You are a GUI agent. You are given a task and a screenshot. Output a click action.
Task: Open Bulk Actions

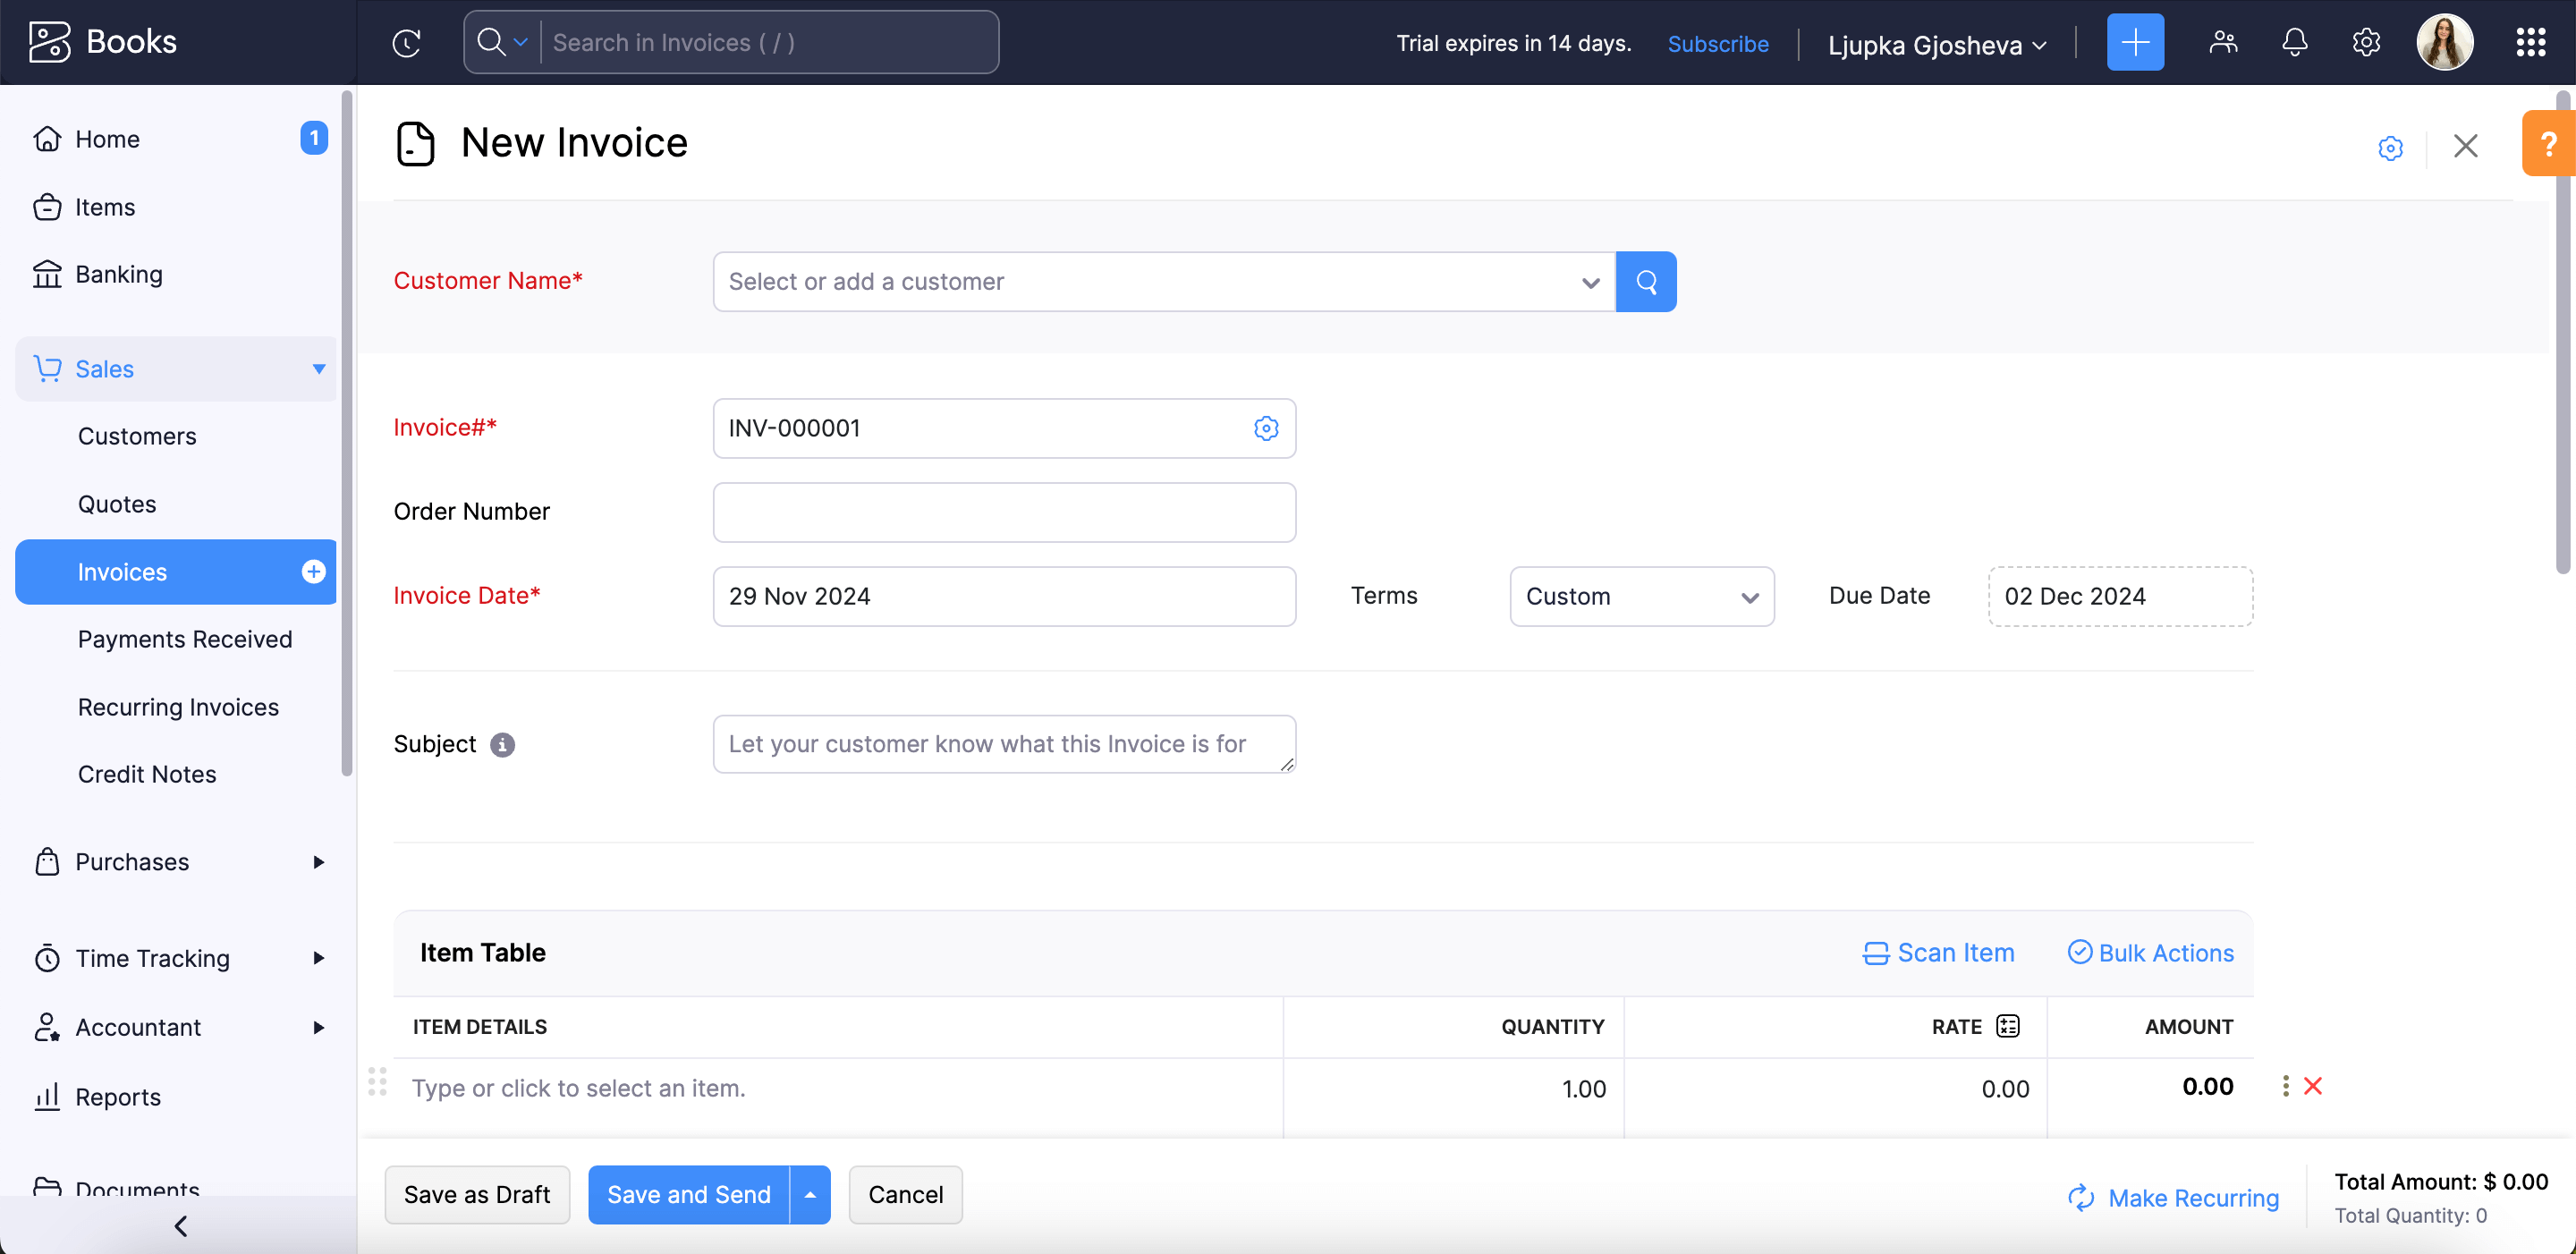pyautogui.click(x=2150, y=953)
